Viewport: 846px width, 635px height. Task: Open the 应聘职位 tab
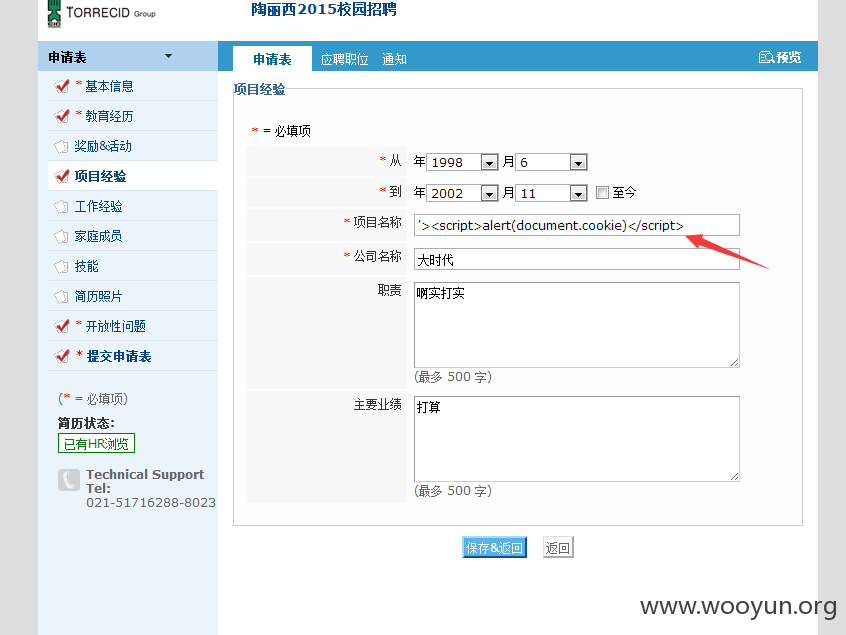(x=344, y=59)
